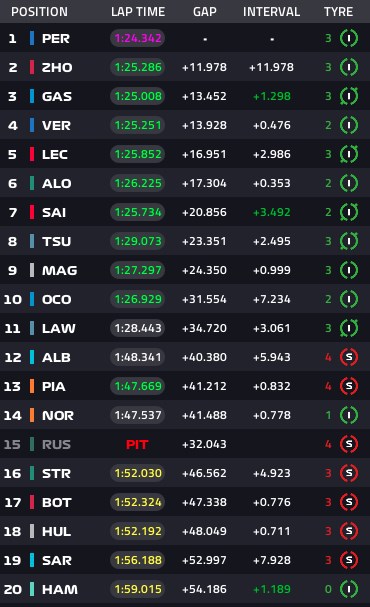Click the TYRE column header
Image resolution: width=370 pixels, height=607 pixels.
338,12
